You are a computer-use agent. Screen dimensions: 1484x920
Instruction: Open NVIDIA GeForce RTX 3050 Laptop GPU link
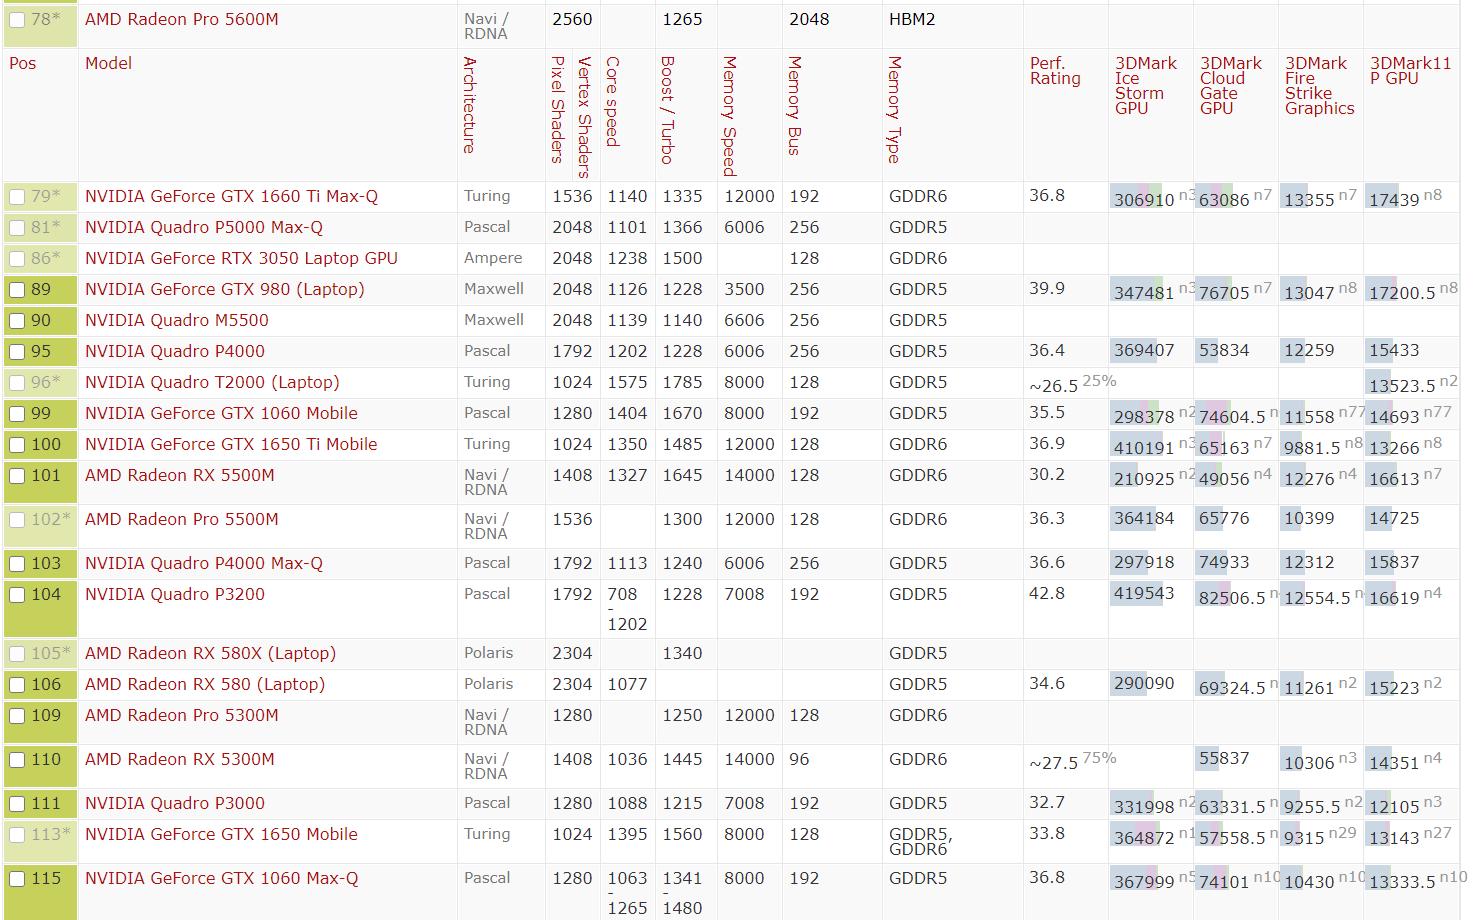point(241,258)
